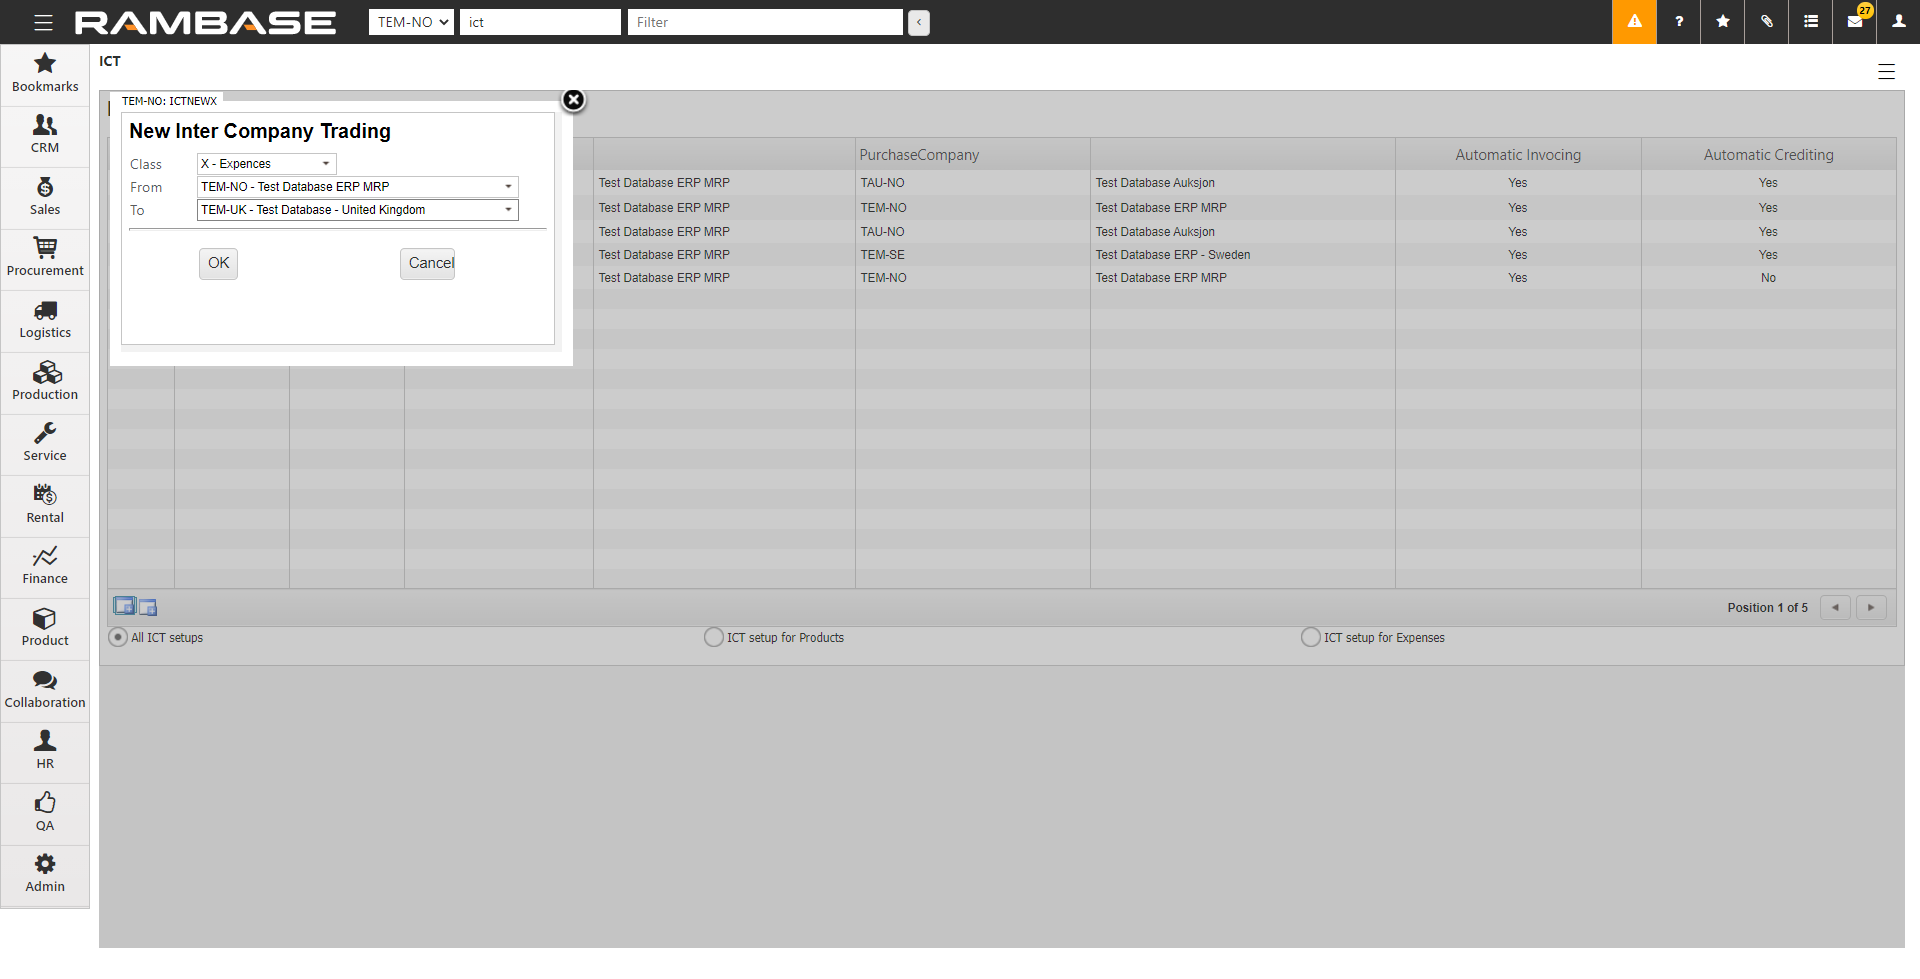The image size is (1920, 979).
Task: Open the mail inbox icon with badge
Action: pyautogui.click(x=1855, y=22)
